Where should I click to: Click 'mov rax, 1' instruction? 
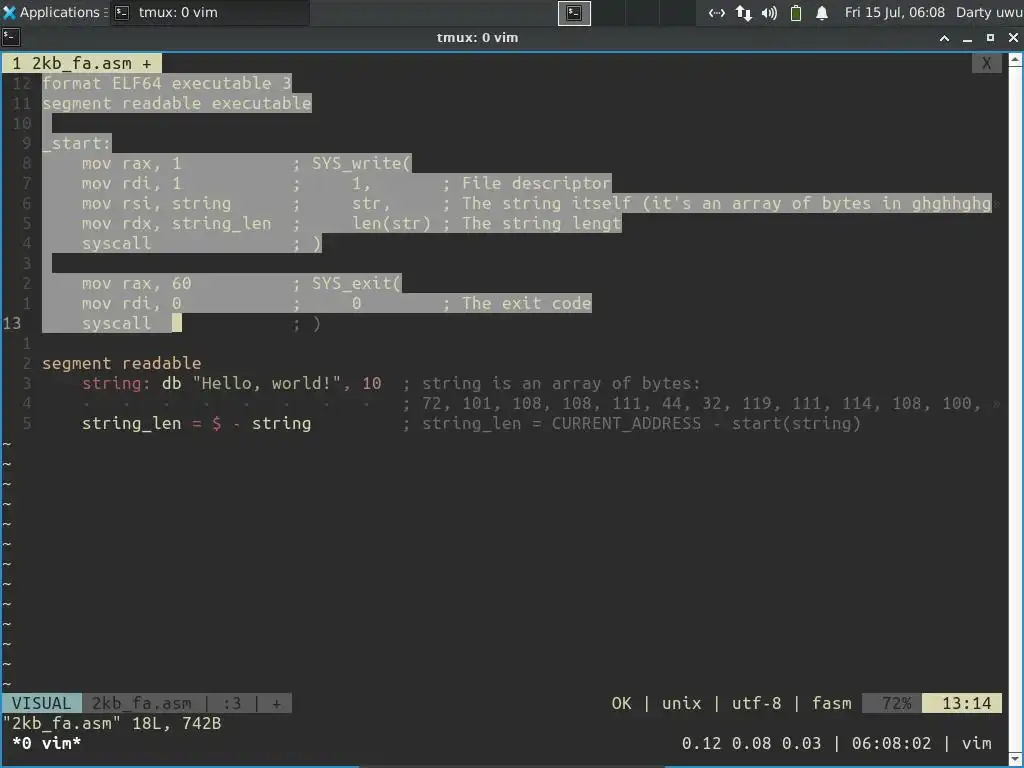(x=131, y=163)
